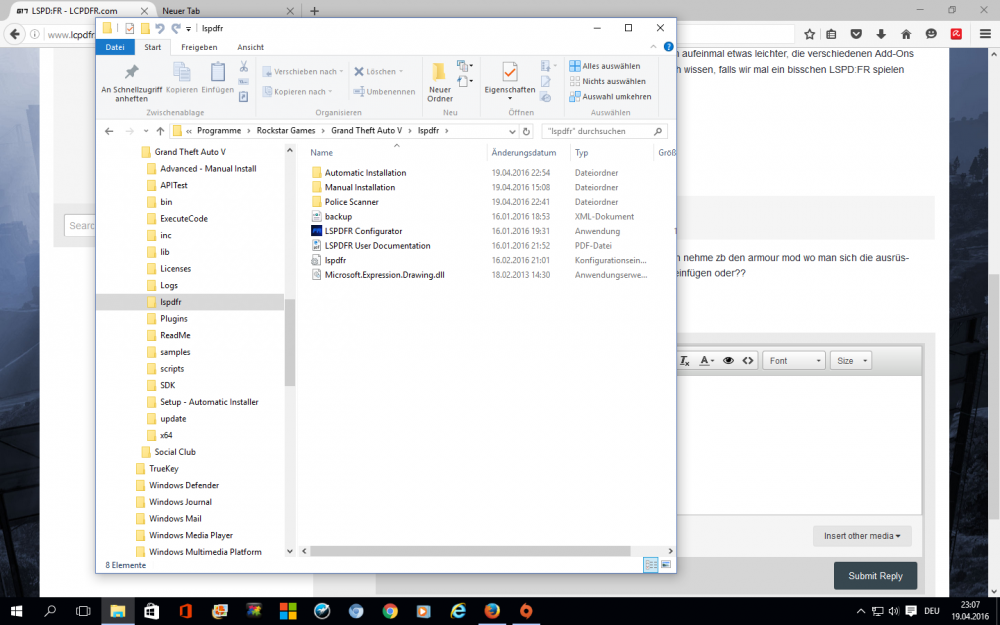Click the remove formatting icon in the editor
The width and height of the screenshot is (1000, 625).
(x=684, y=361)
